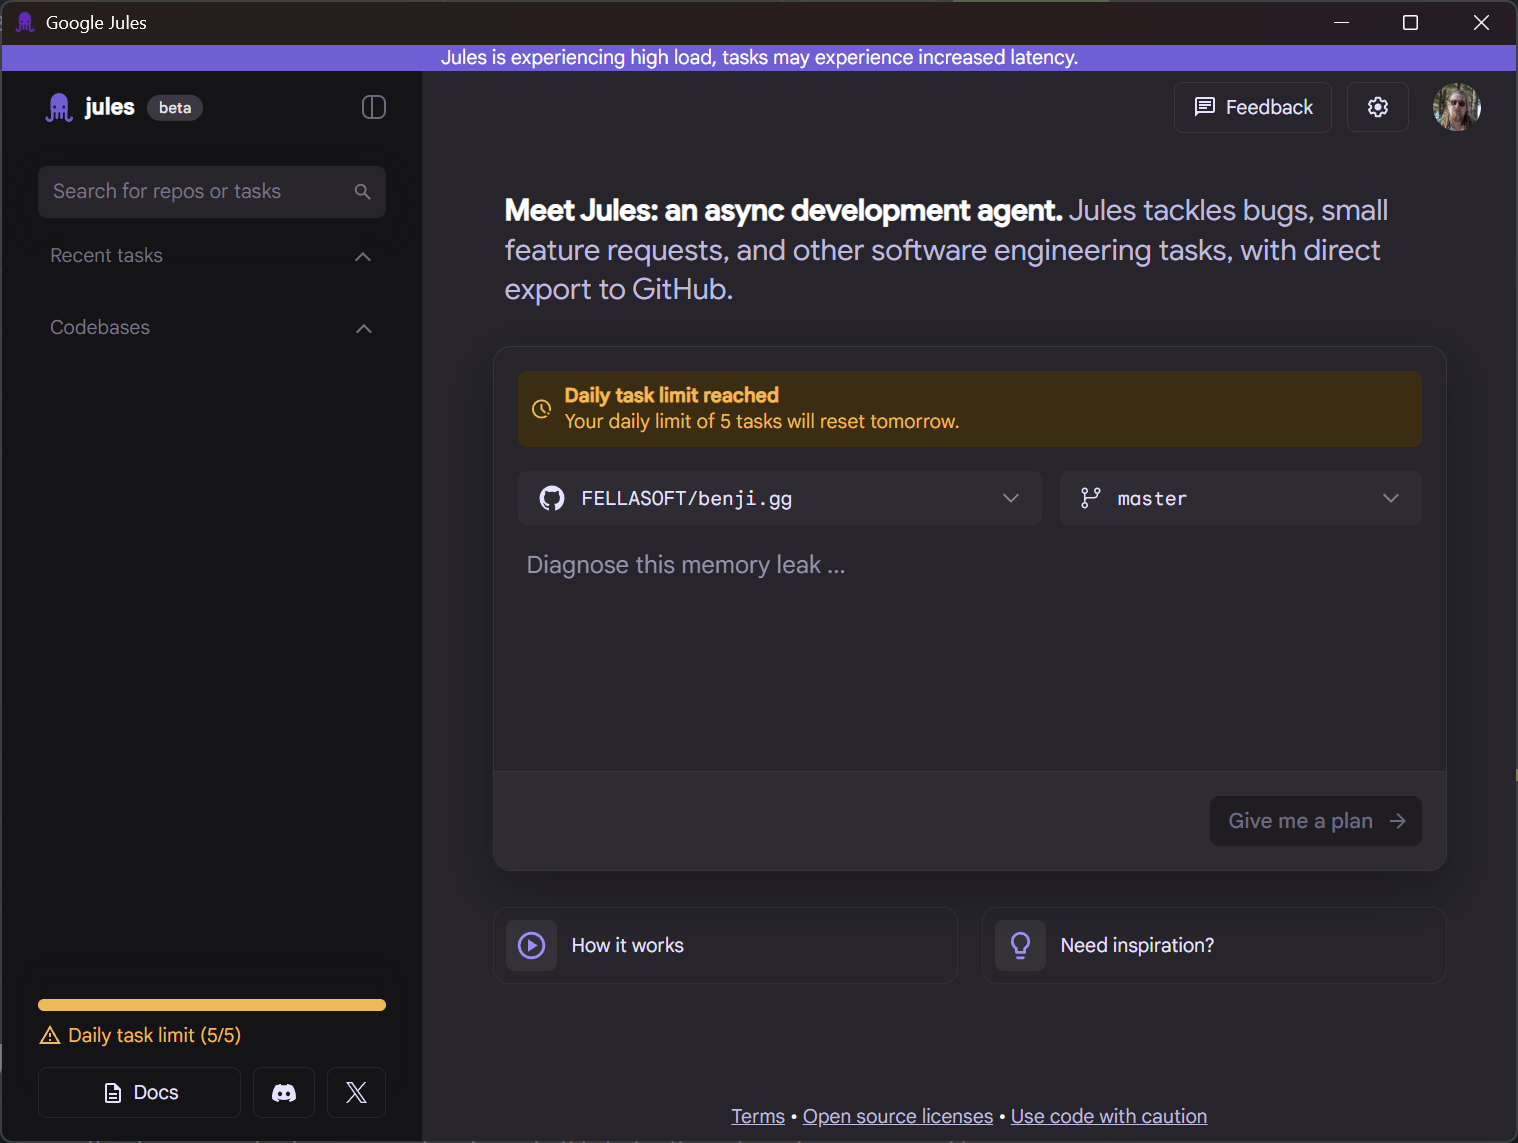1518x1143 pixels.
Task: Click the daily task limit progress bar
Action: (212, 1005)
